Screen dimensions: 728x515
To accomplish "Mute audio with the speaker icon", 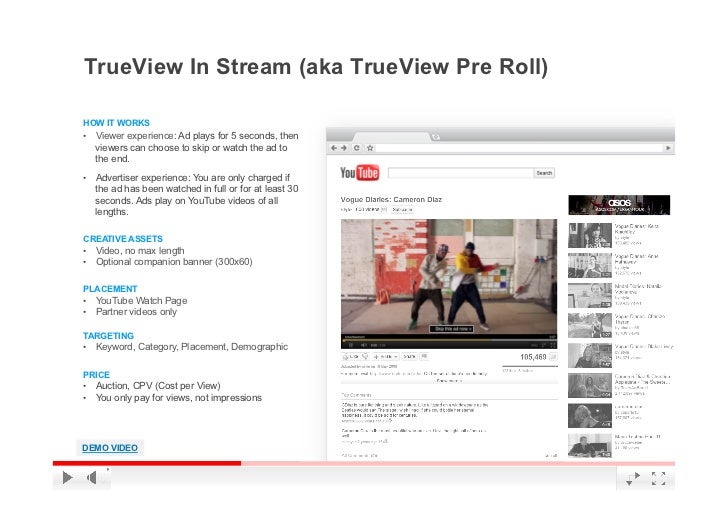I will point(92,477).
